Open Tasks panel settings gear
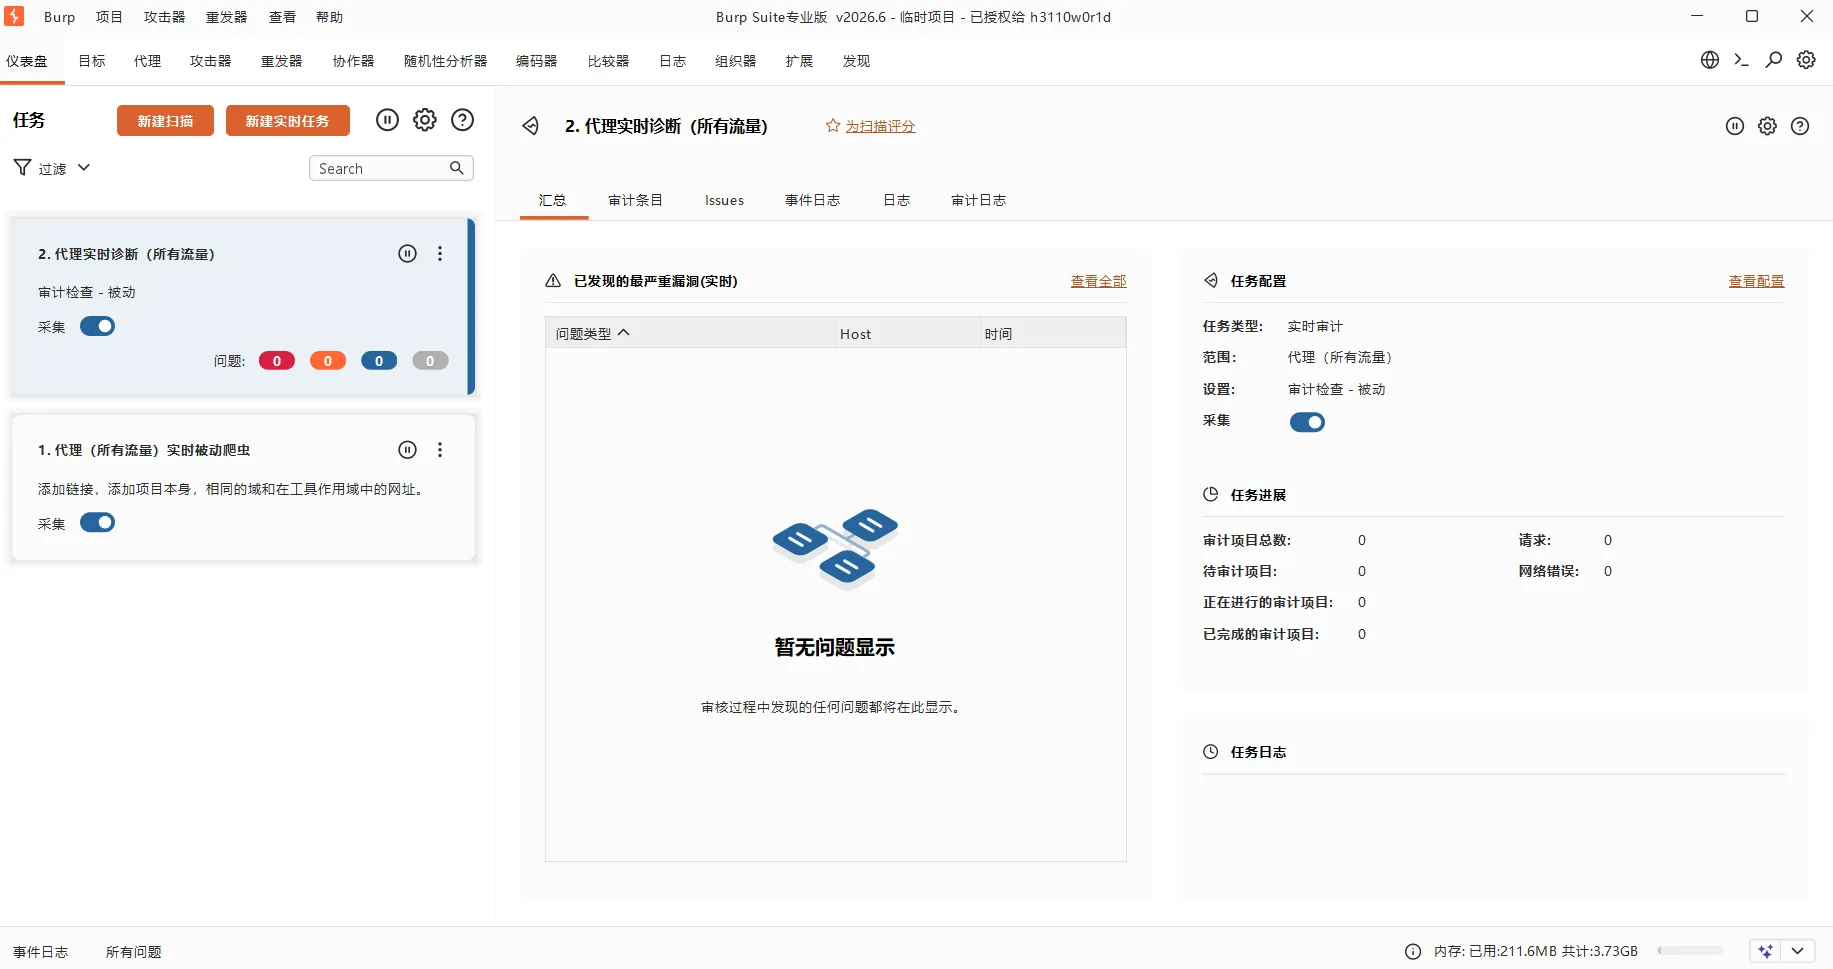 [x=425, y=120]
